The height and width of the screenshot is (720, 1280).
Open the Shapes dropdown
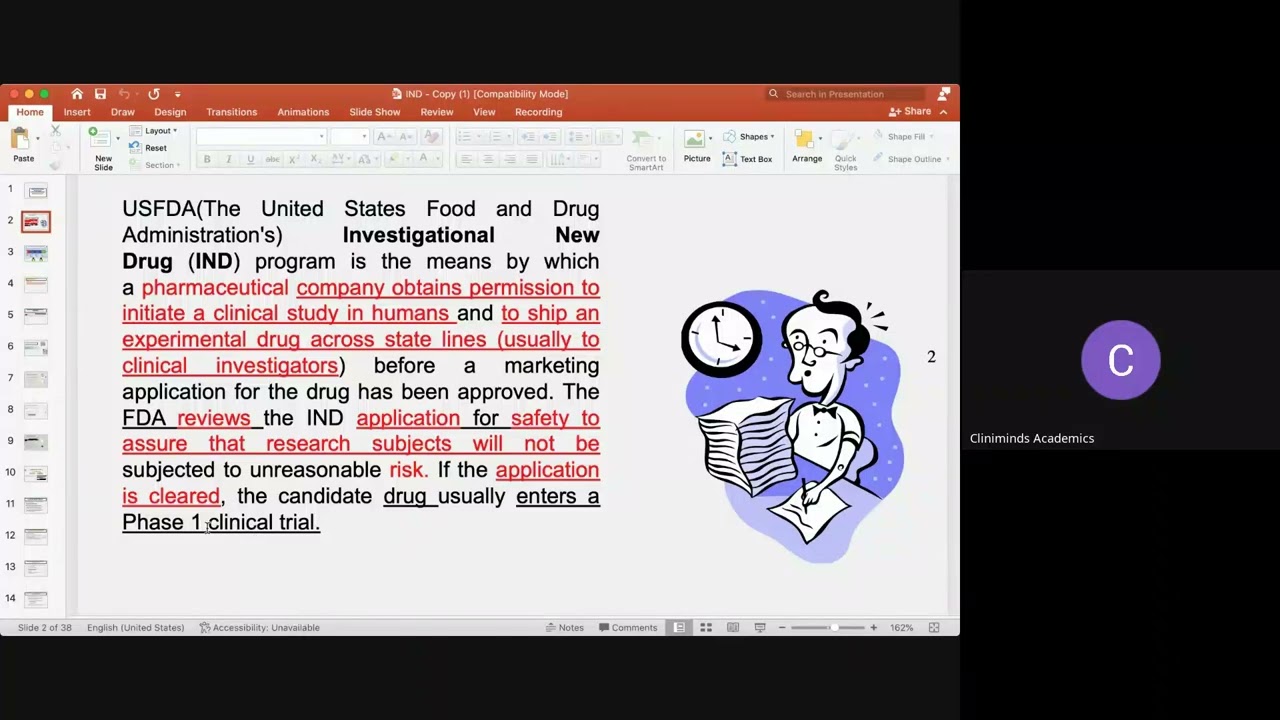coord(749,137)
